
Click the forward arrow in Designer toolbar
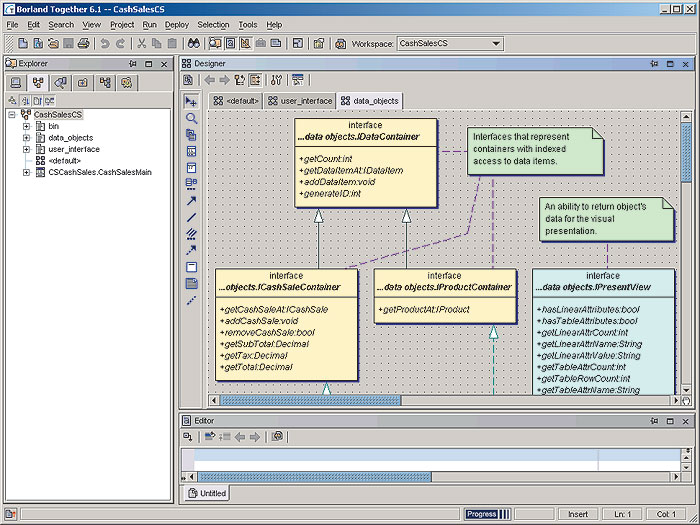(224, 80)
